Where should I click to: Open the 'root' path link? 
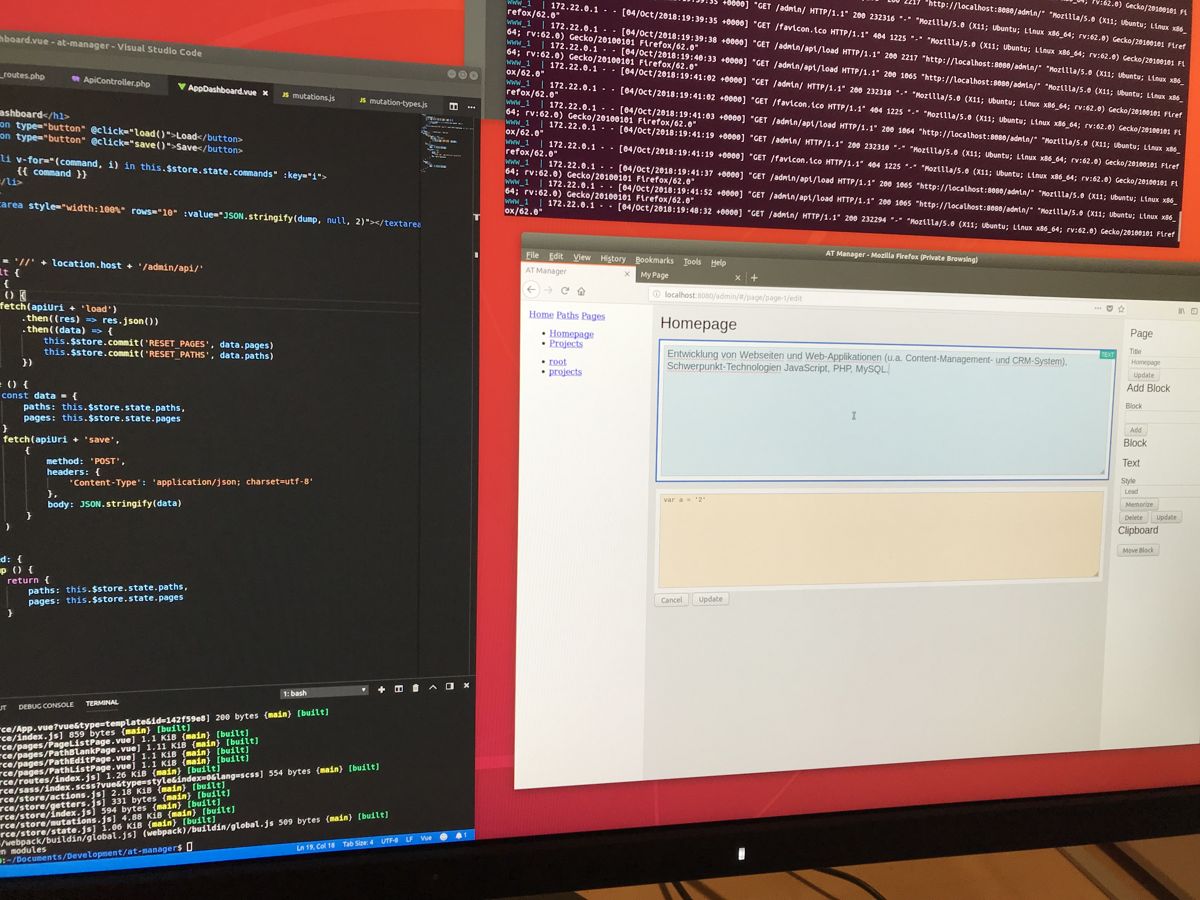(557, 362)
